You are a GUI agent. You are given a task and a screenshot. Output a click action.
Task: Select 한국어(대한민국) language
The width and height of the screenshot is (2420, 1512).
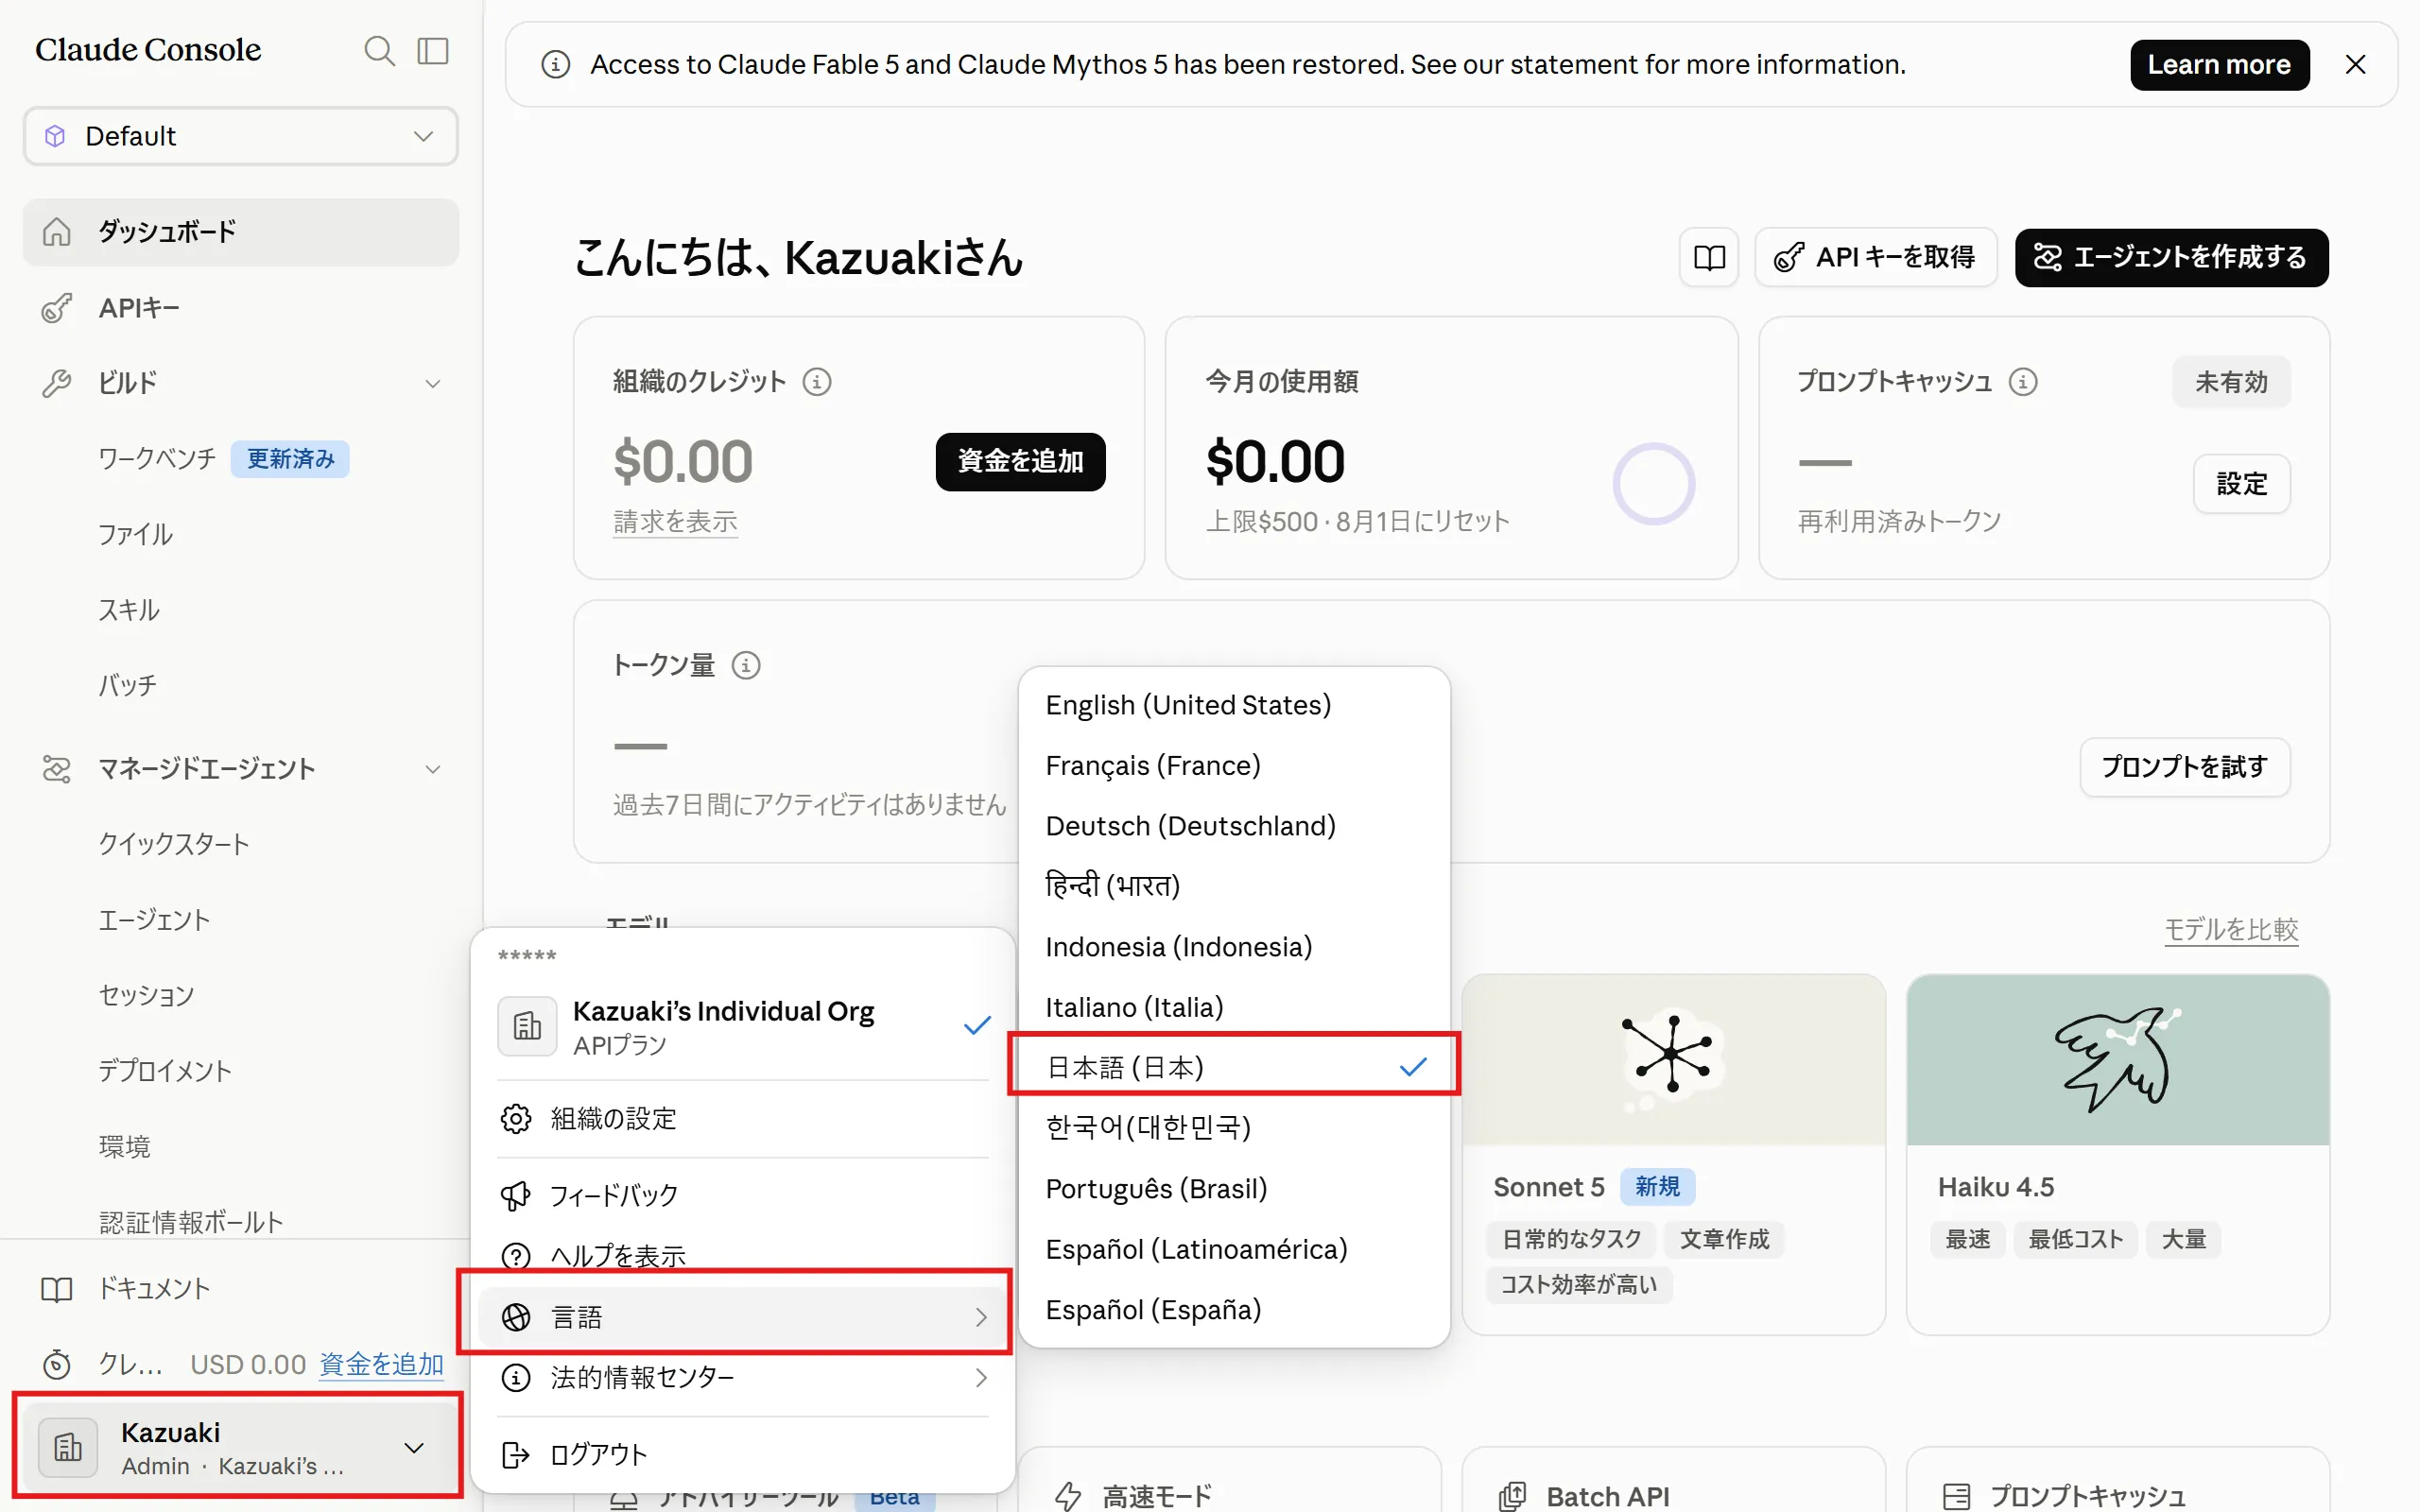(1234, 1129)
